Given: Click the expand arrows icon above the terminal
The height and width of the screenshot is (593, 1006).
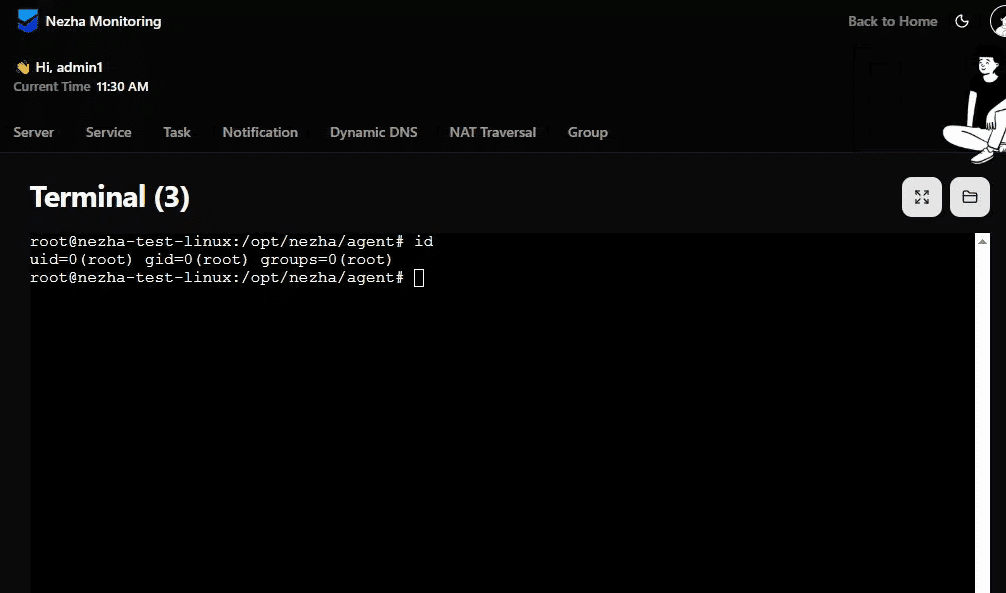Looking at the screenshot, I should coord(921,197).
